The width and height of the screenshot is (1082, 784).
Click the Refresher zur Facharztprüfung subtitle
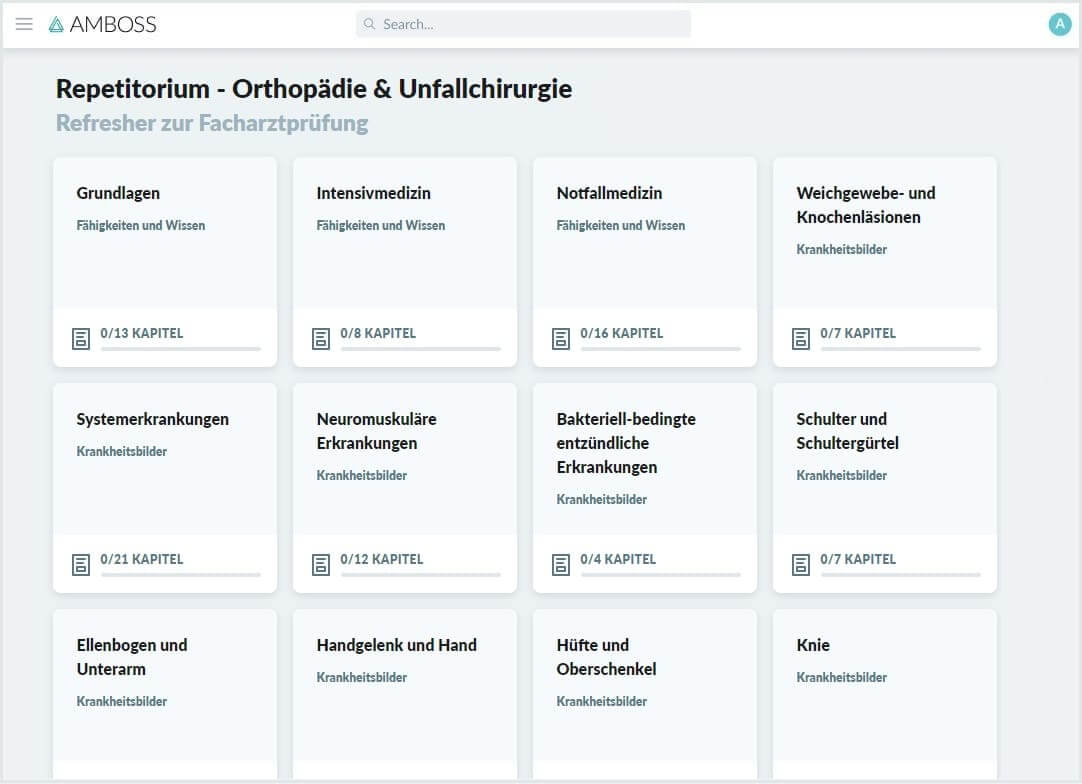[x=212, y=124]
